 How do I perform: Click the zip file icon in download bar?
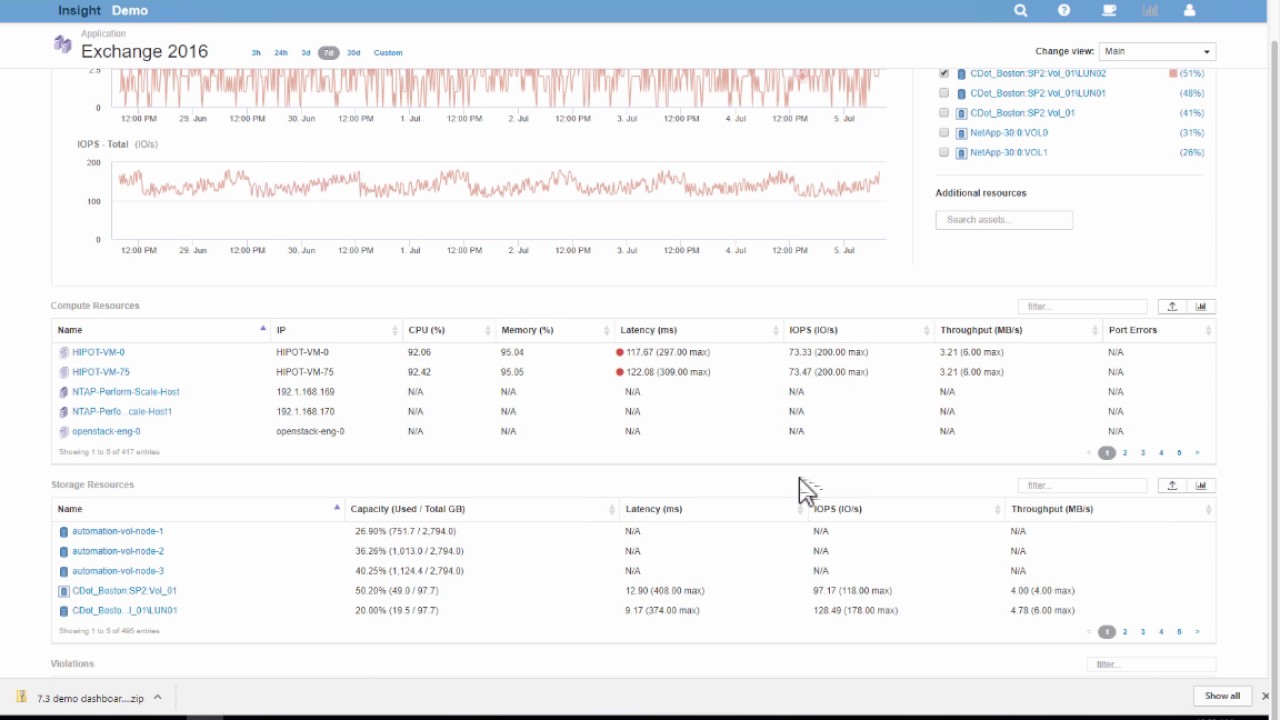[x=22, y=697]
